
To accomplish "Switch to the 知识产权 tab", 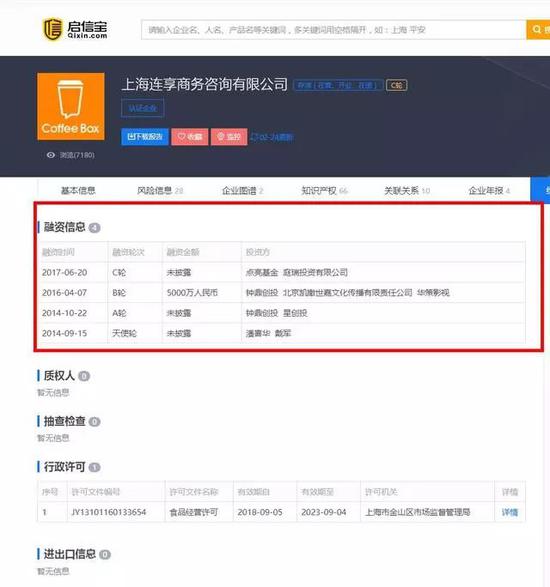I will click(x=325, y=191).
